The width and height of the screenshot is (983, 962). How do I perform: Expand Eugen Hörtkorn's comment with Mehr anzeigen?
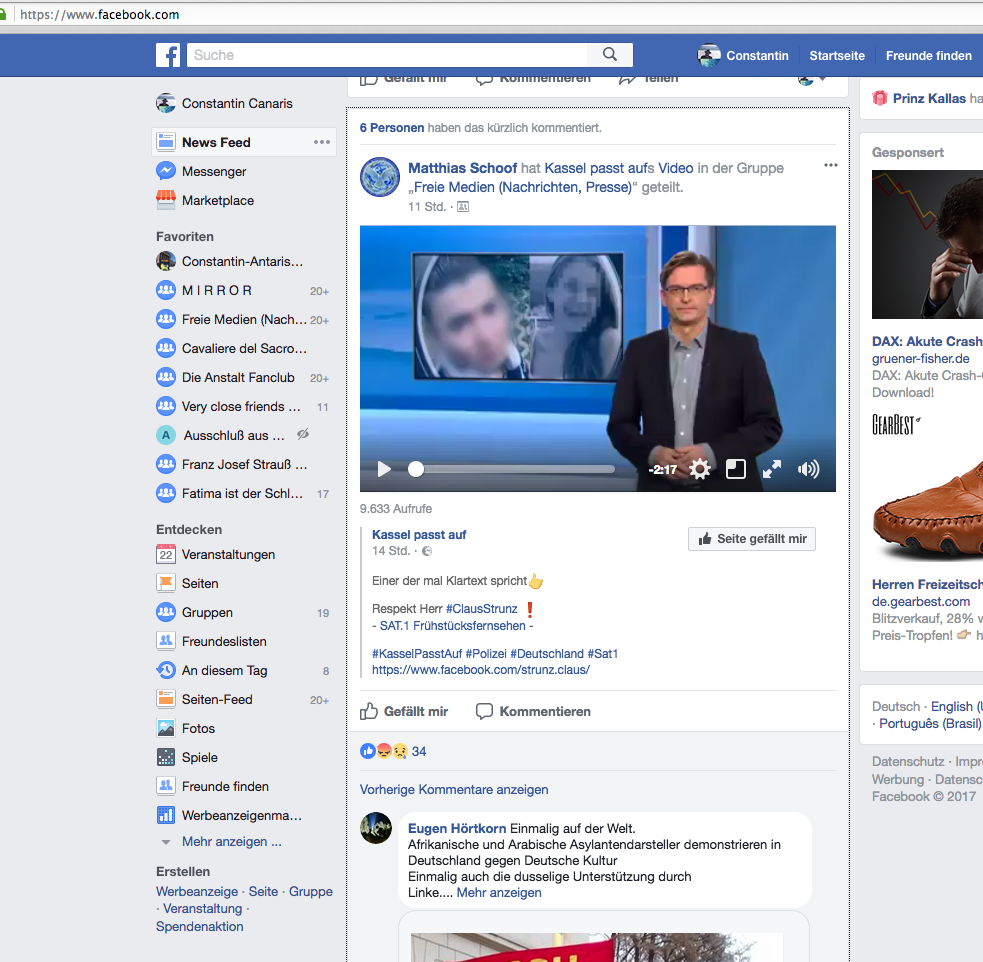499,892
